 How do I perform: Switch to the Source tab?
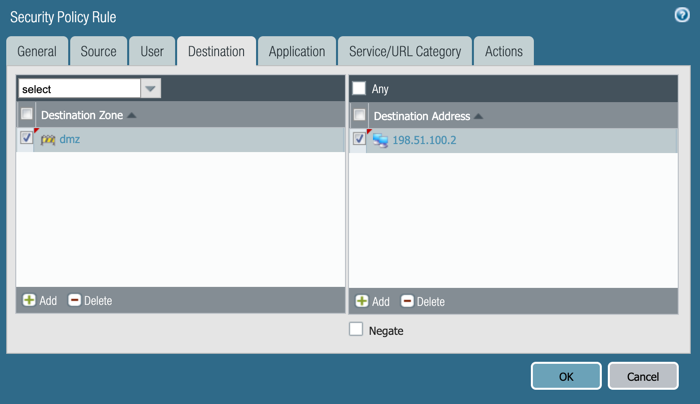pyautogui.click(x=98, y=51)
